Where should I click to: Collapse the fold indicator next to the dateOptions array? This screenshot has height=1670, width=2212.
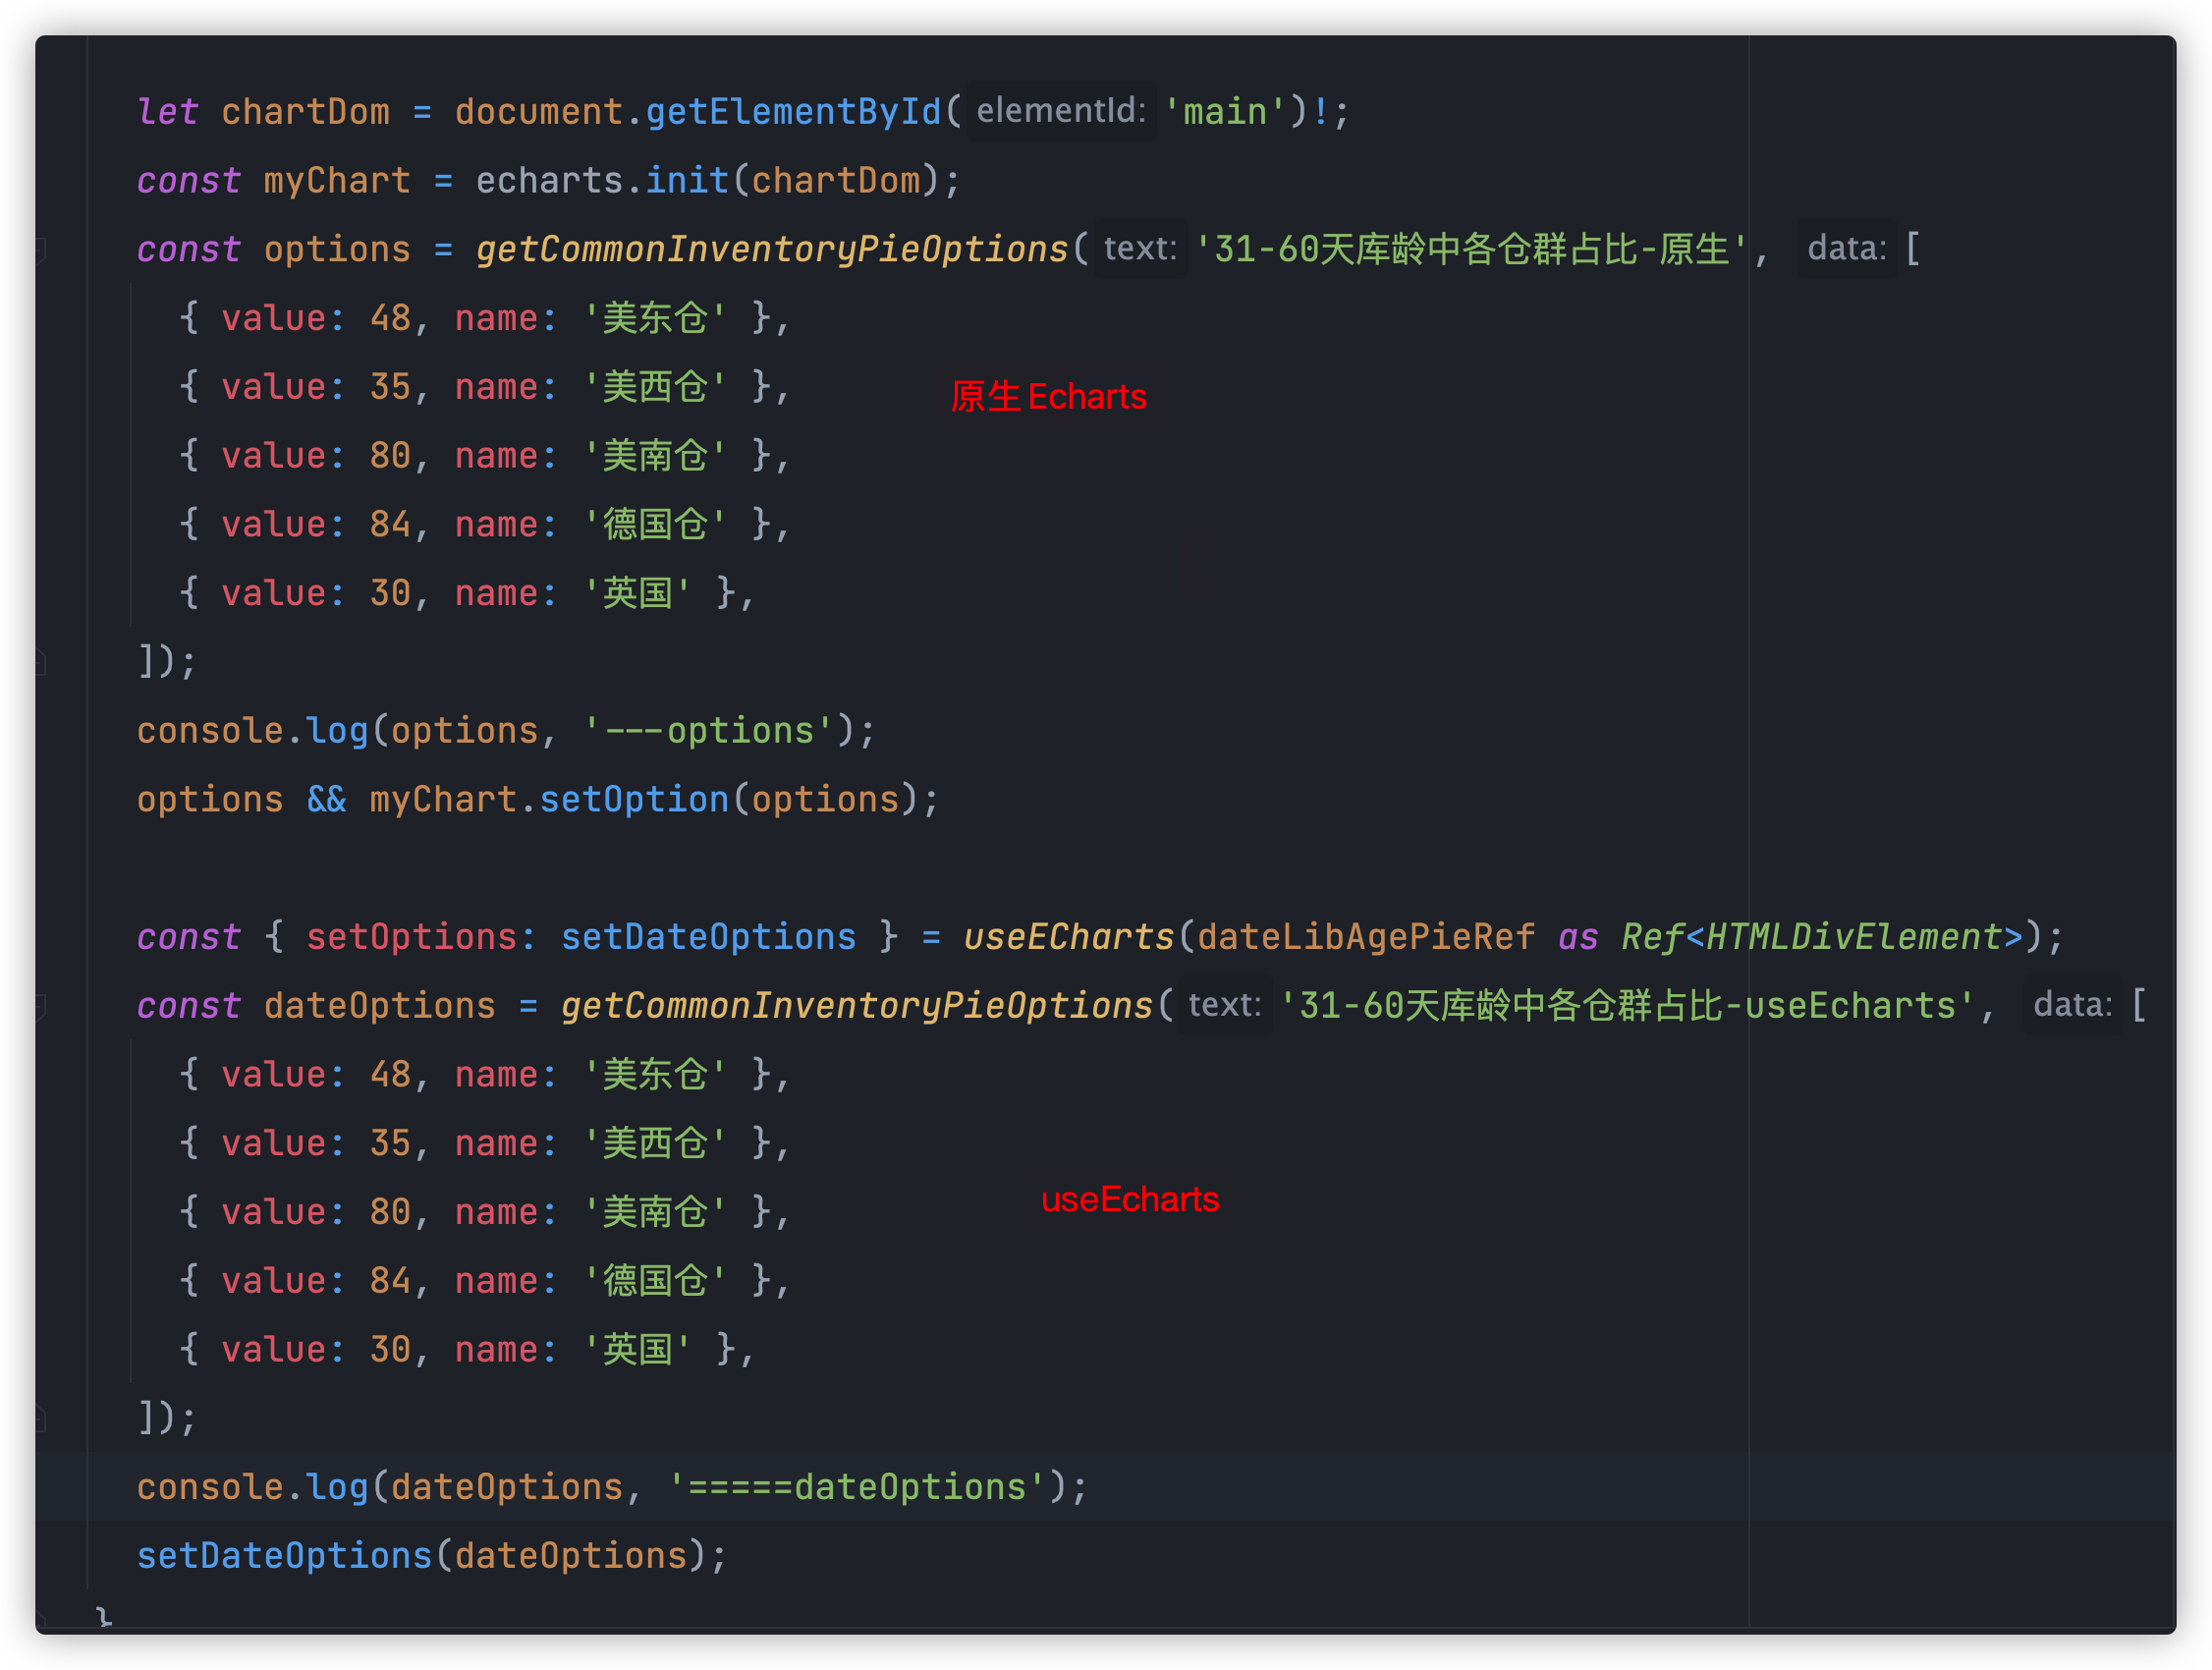[x=40, y=1005]
